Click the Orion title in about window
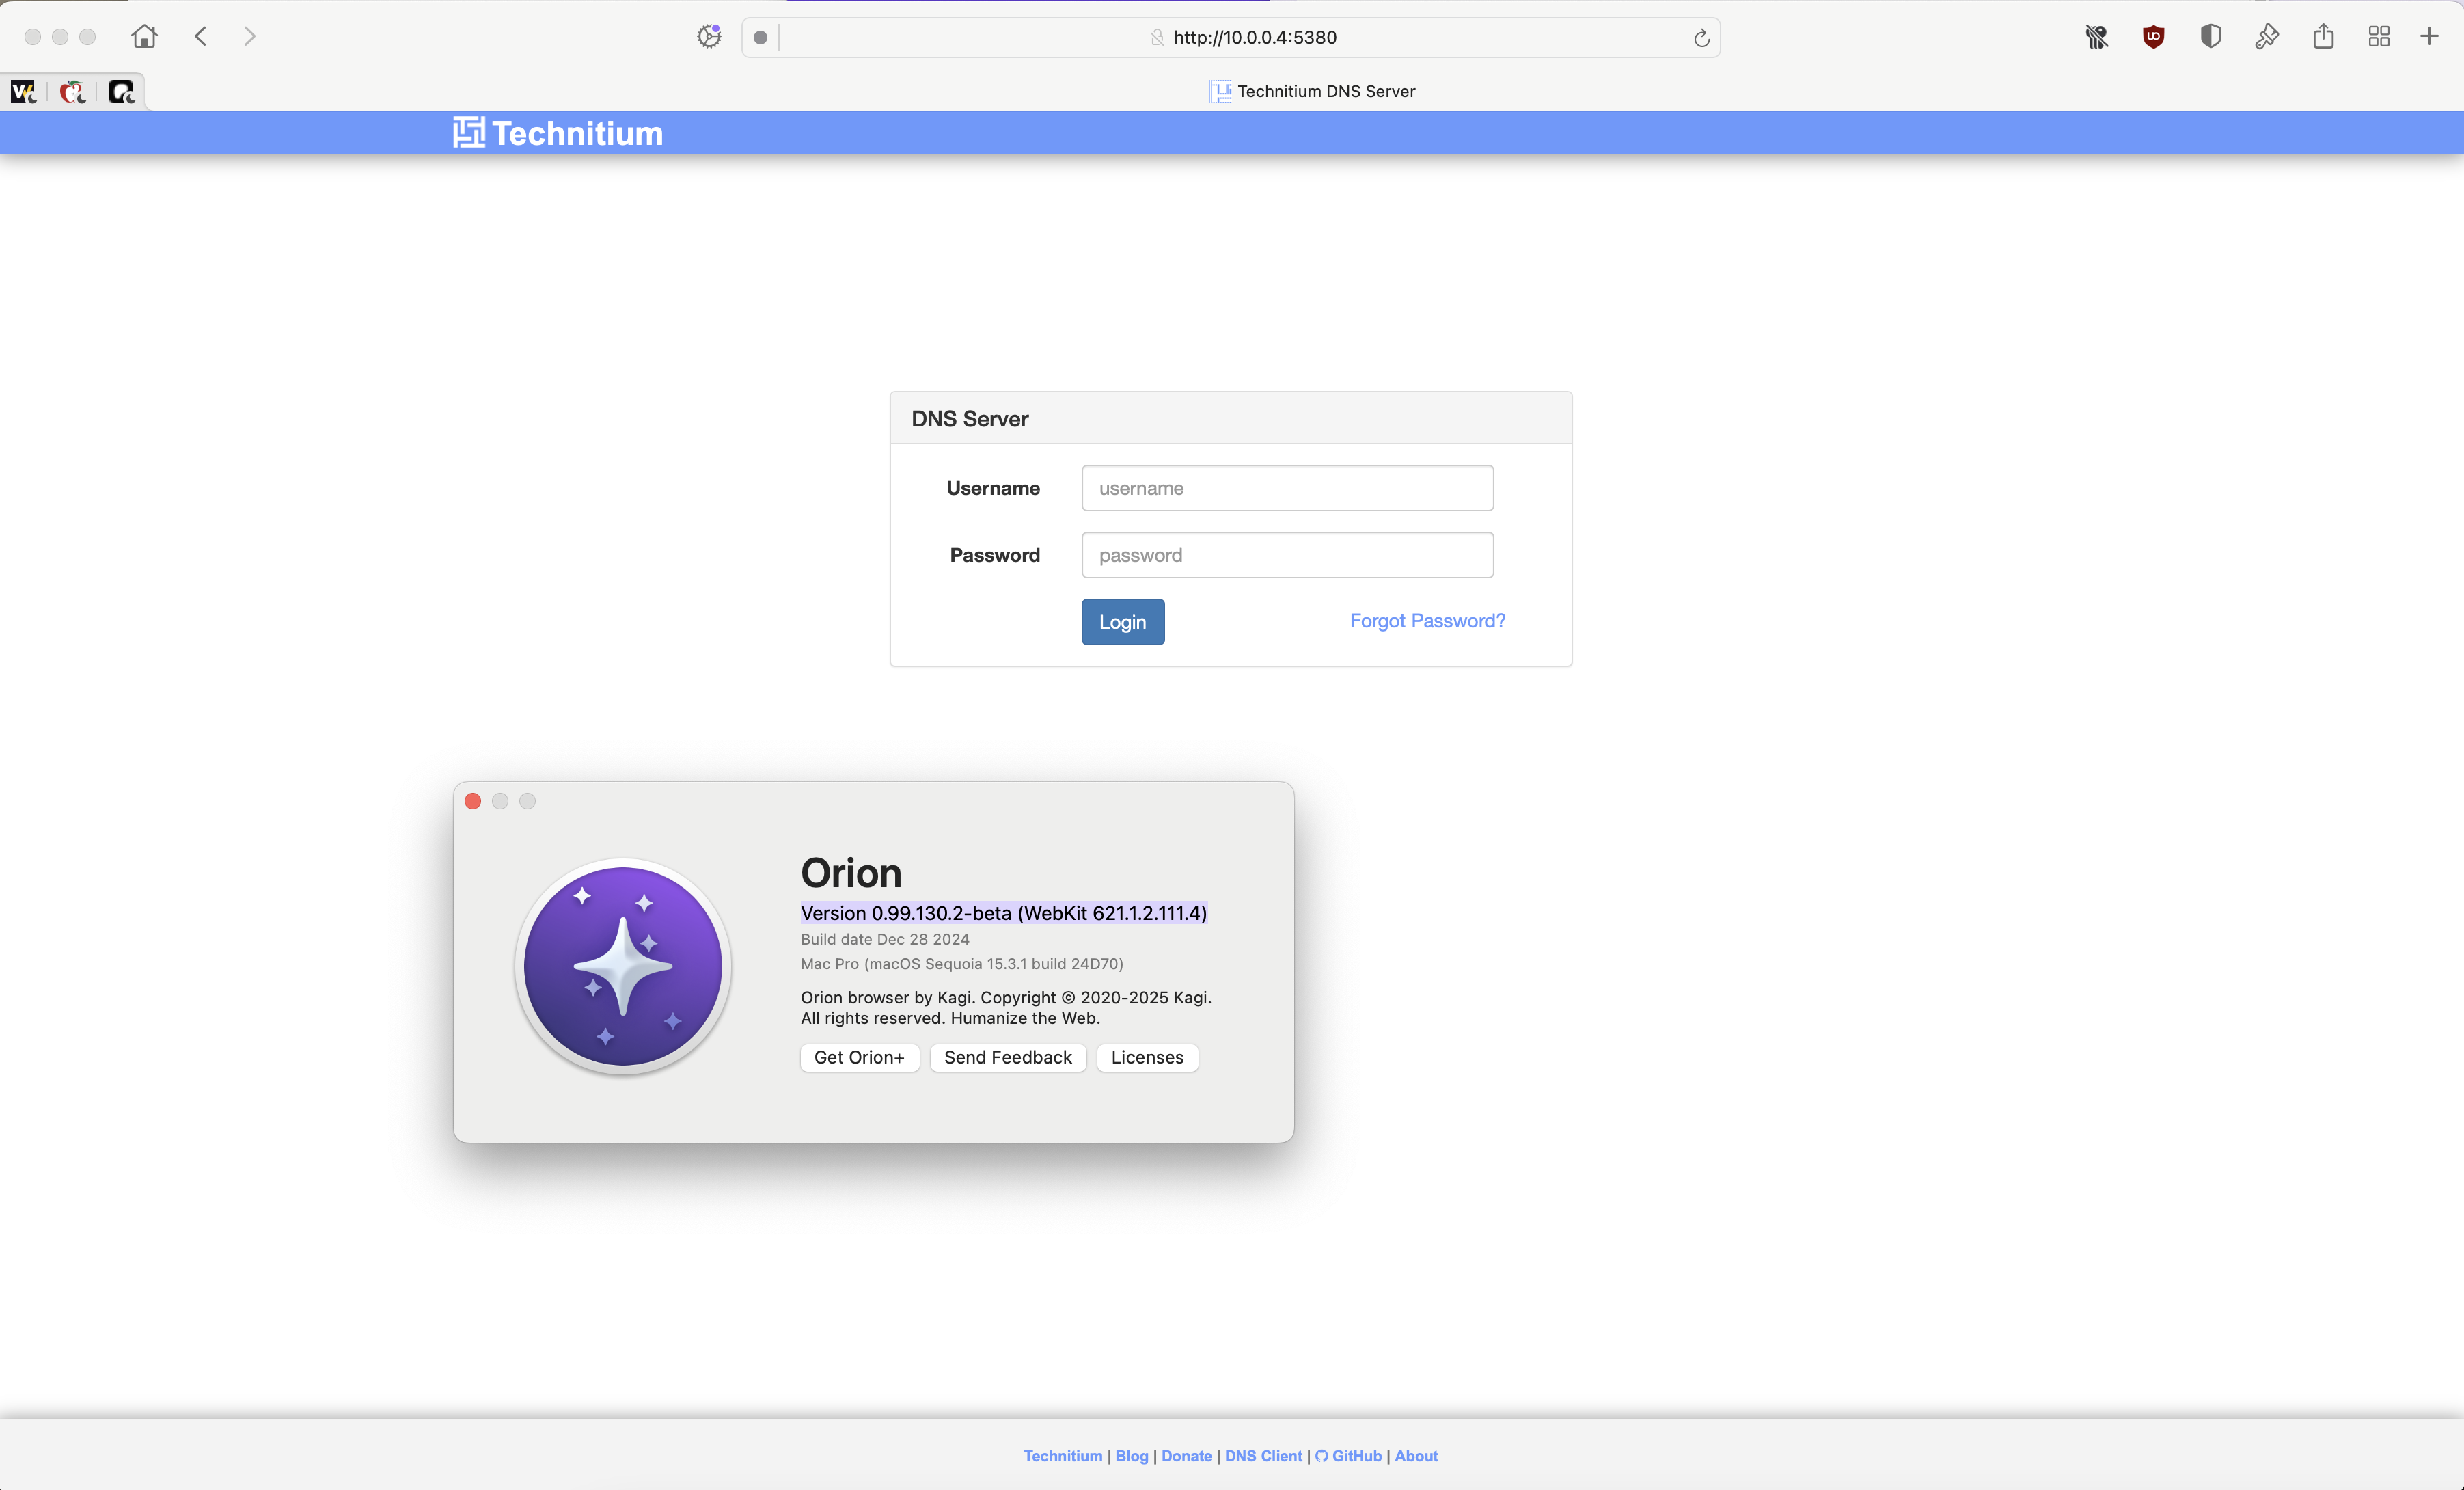The image size is (2464, 1490). pyautogui.click(x=851, y=873)
